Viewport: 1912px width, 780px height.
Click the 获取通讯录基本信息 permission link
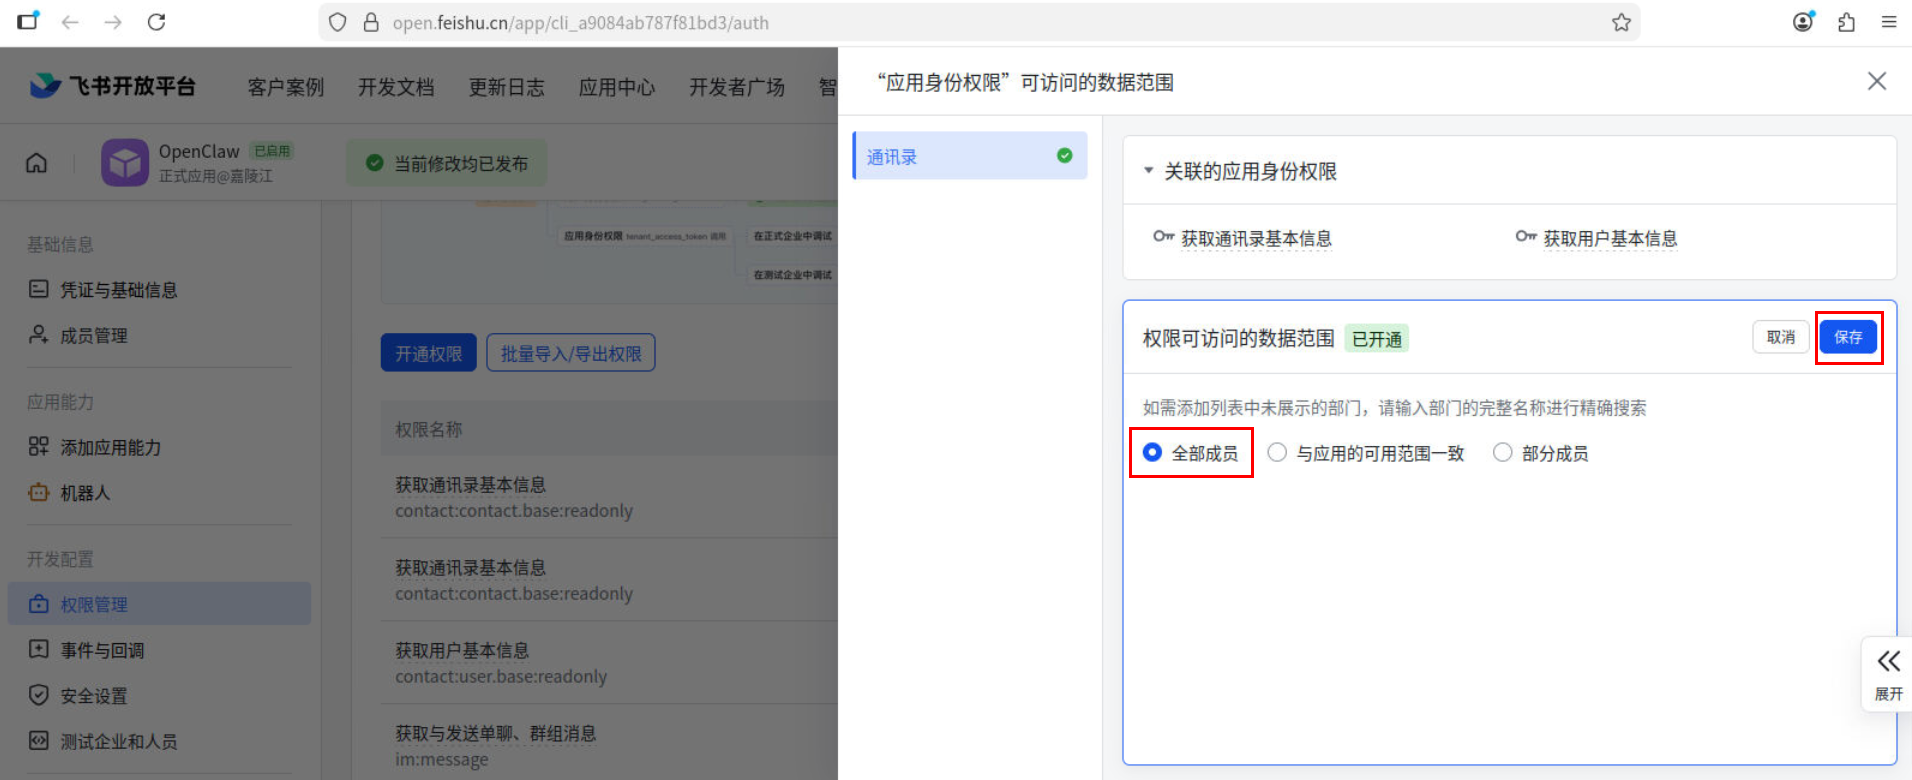[1256, 238]
